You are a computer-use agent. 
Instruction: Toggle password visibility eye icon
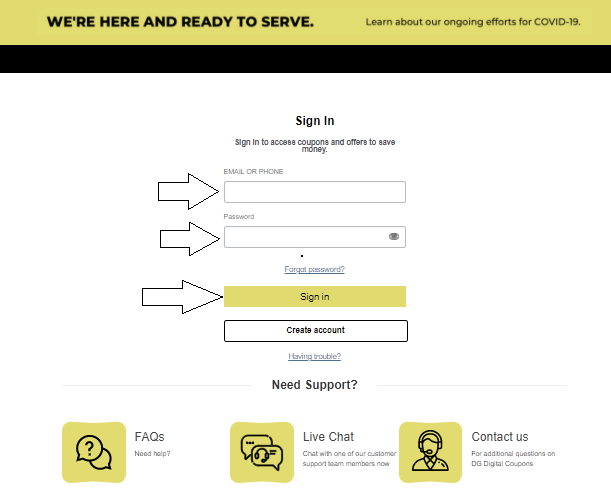(394, 237)
